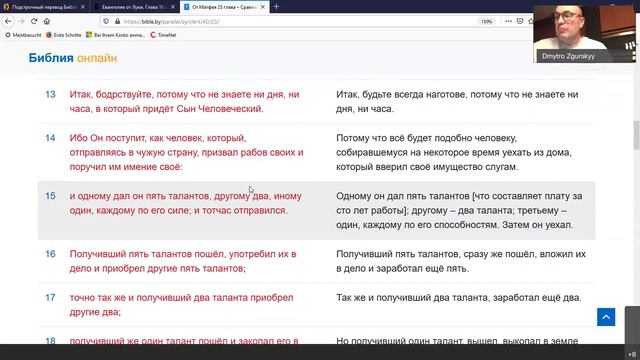This screenshot has width=640, height=360.
Task: Click verse number 16
Action: pos(50,254)
